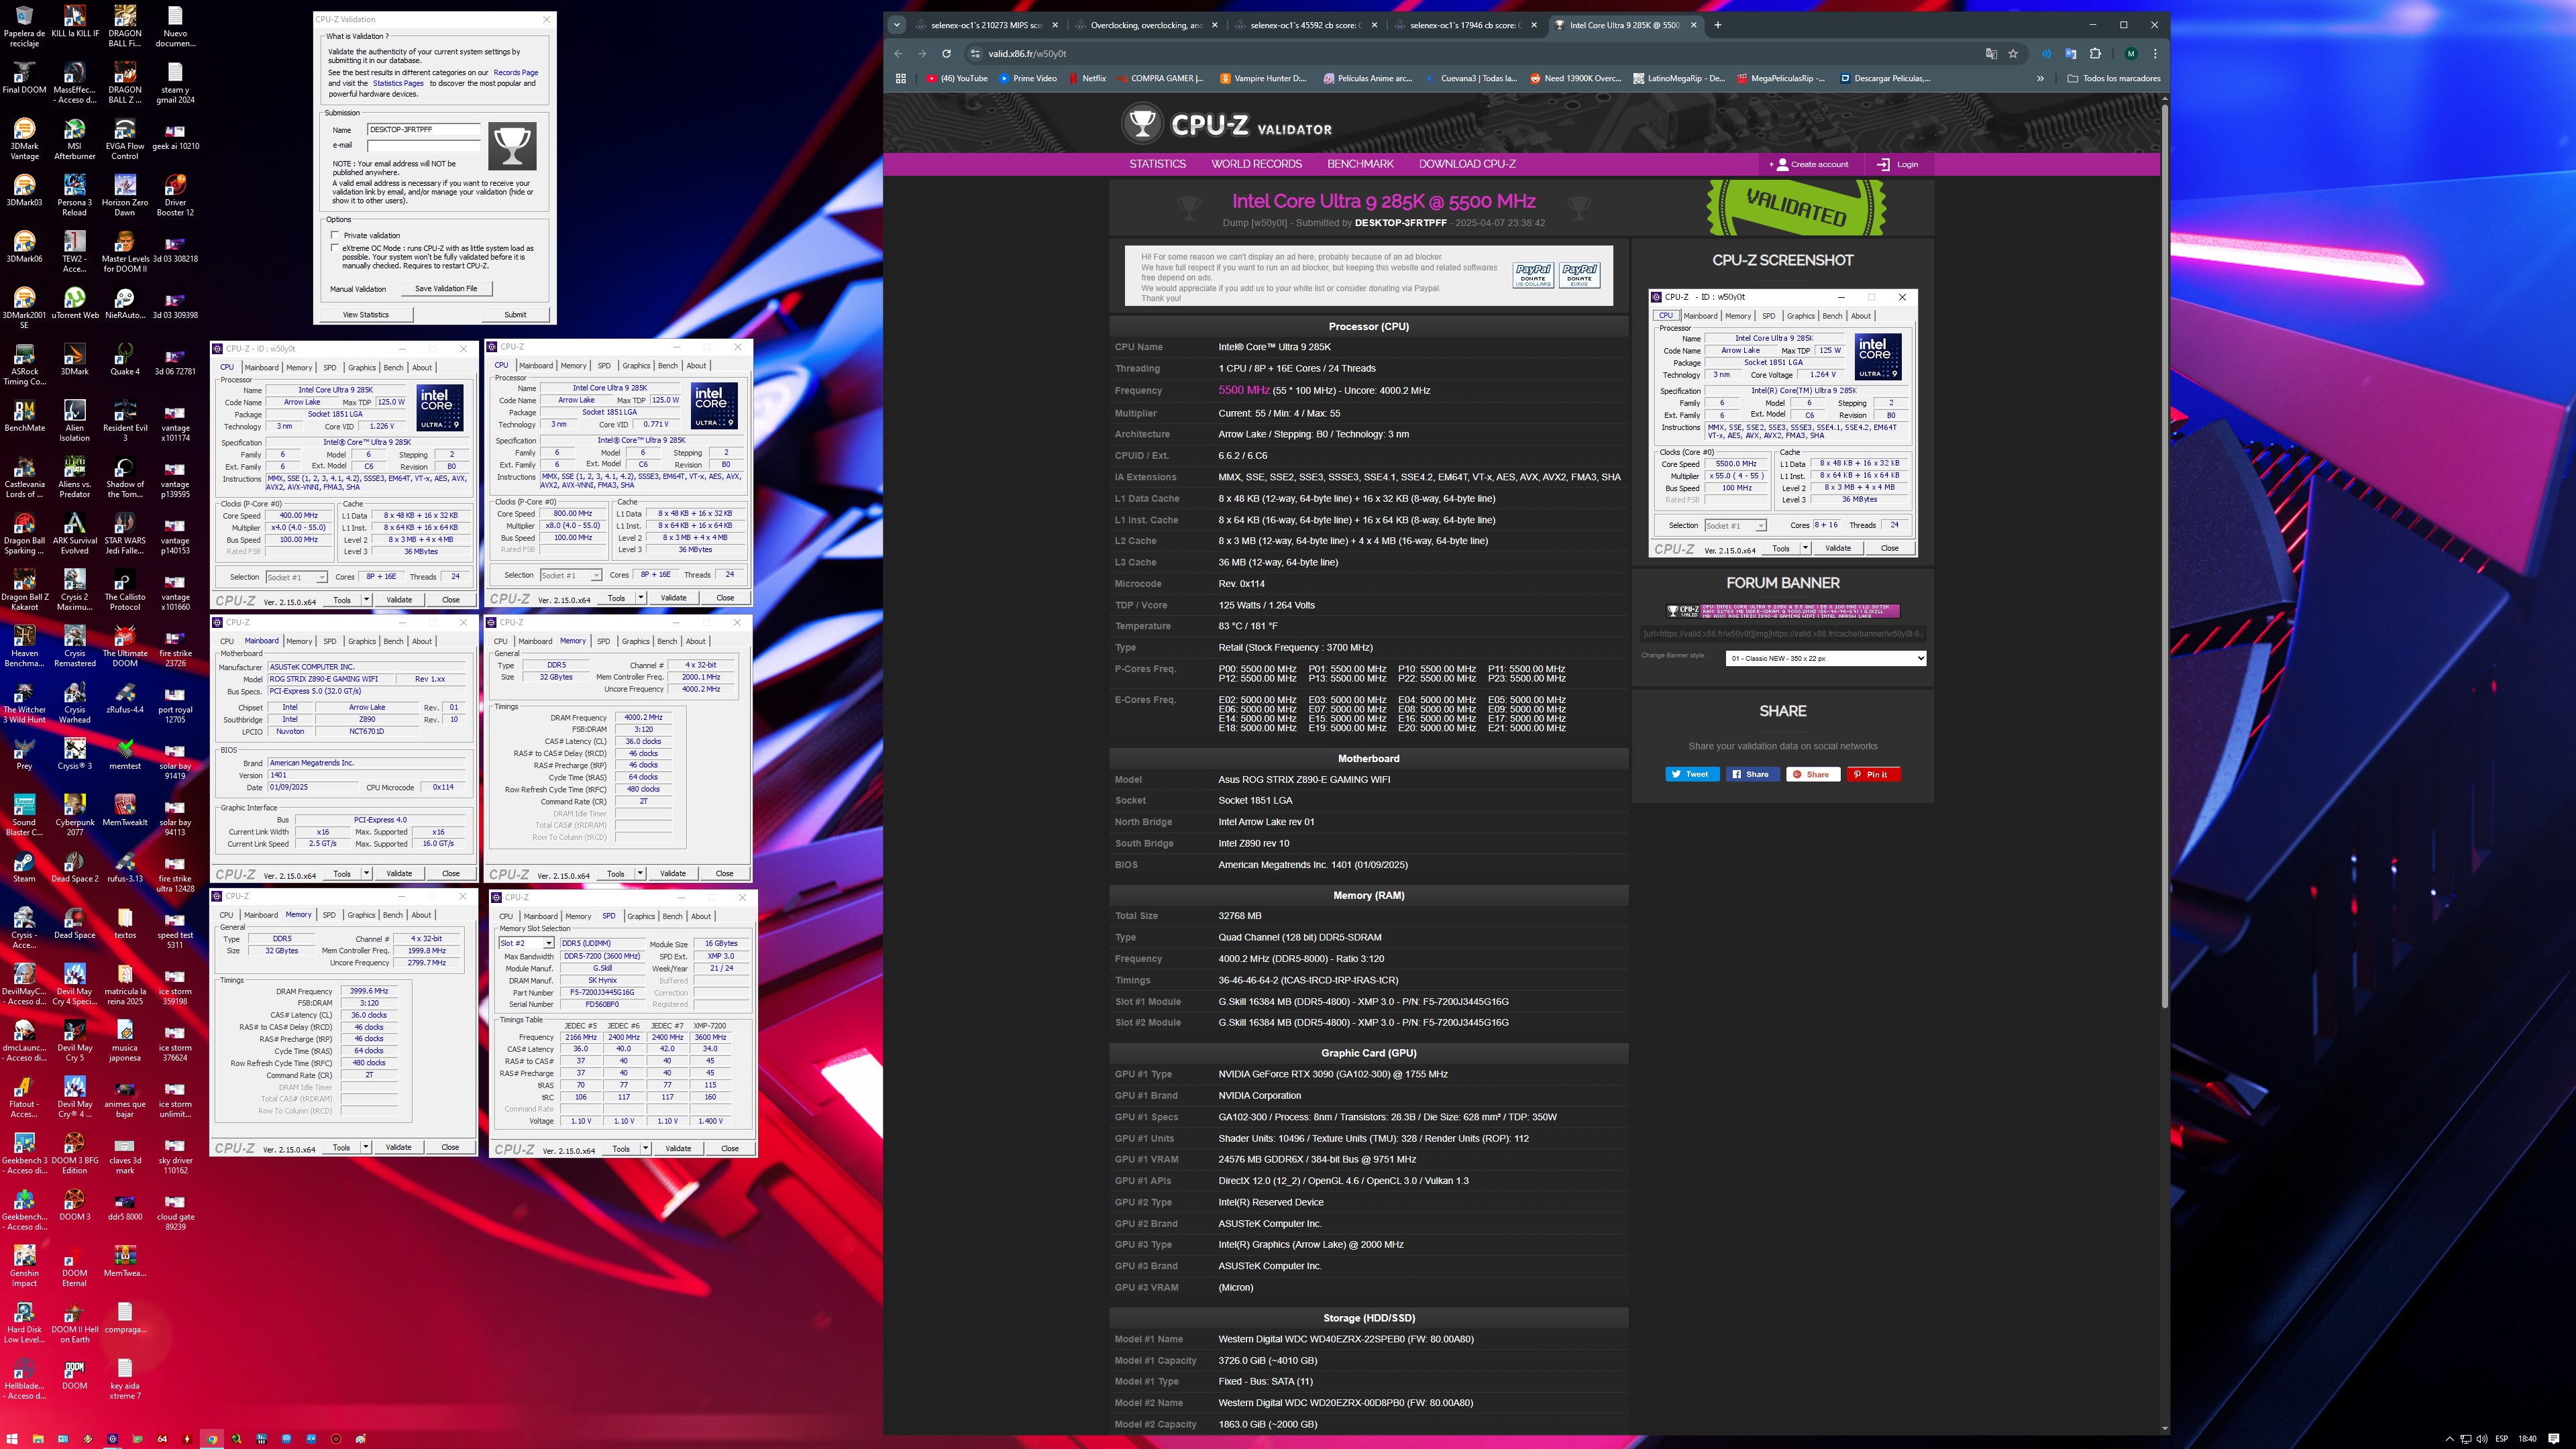Open the Netflix bookmark

click(1088, 78)
